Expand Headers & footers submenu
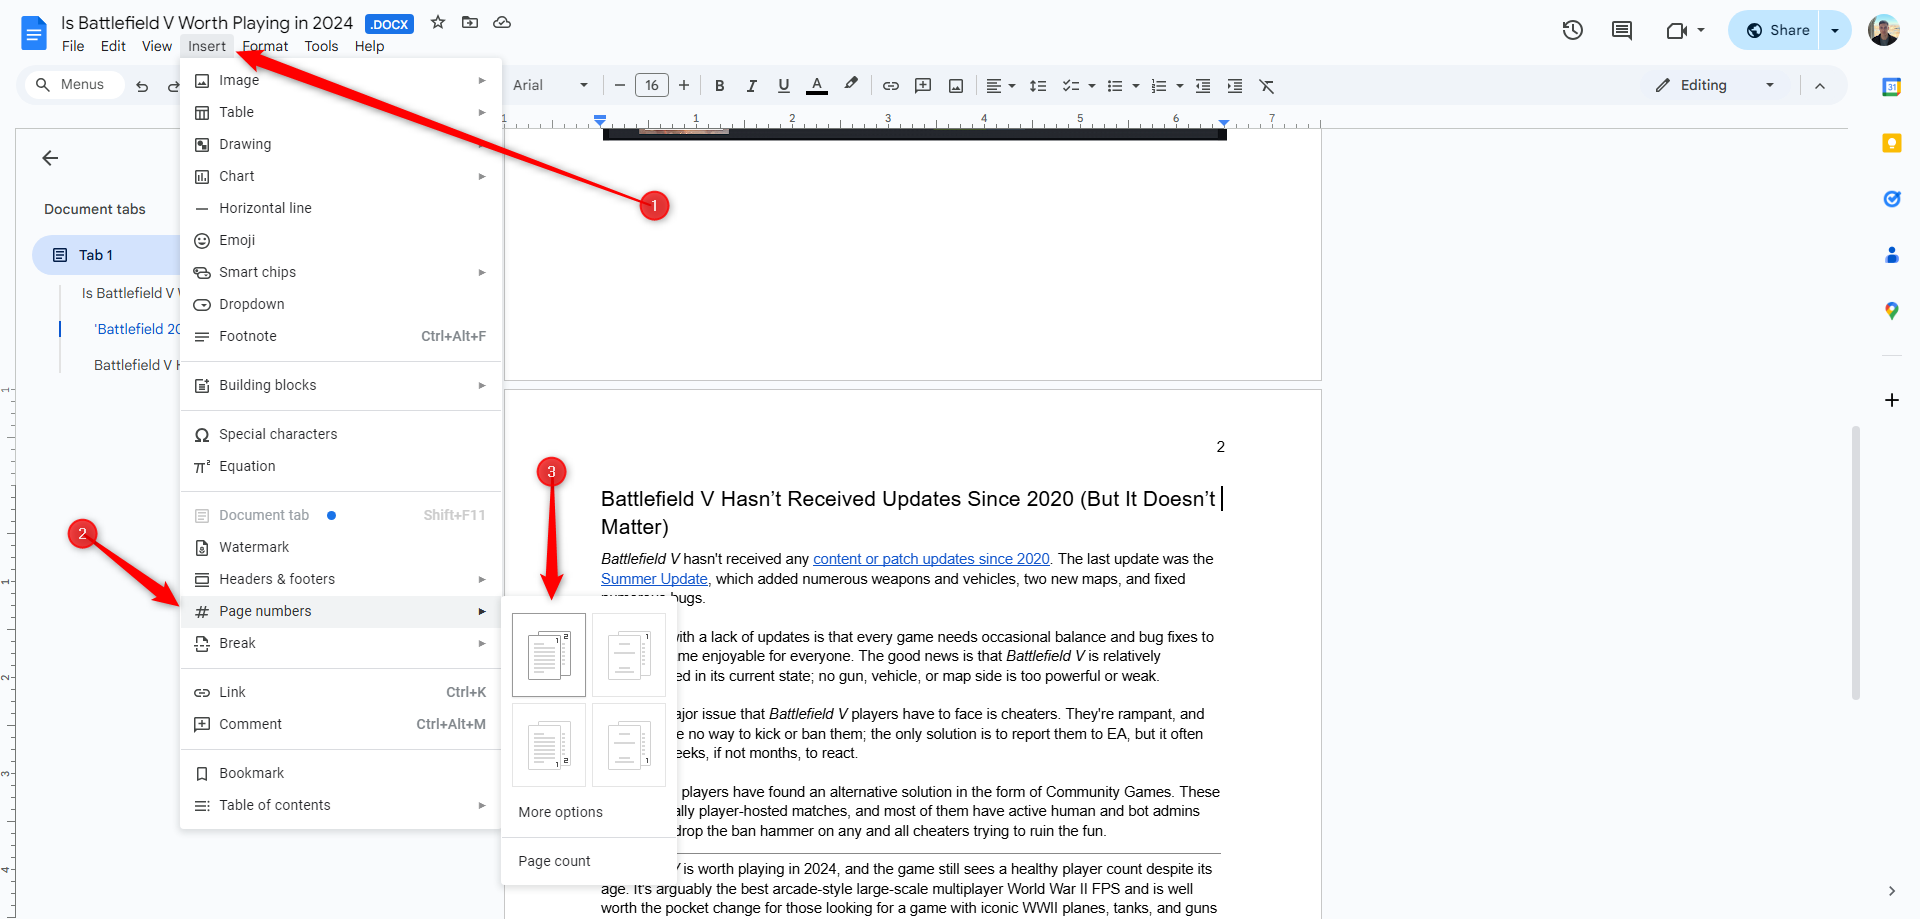Viewport: 1920px width, 919px height. pyautogui.click(x=341, y=579)
